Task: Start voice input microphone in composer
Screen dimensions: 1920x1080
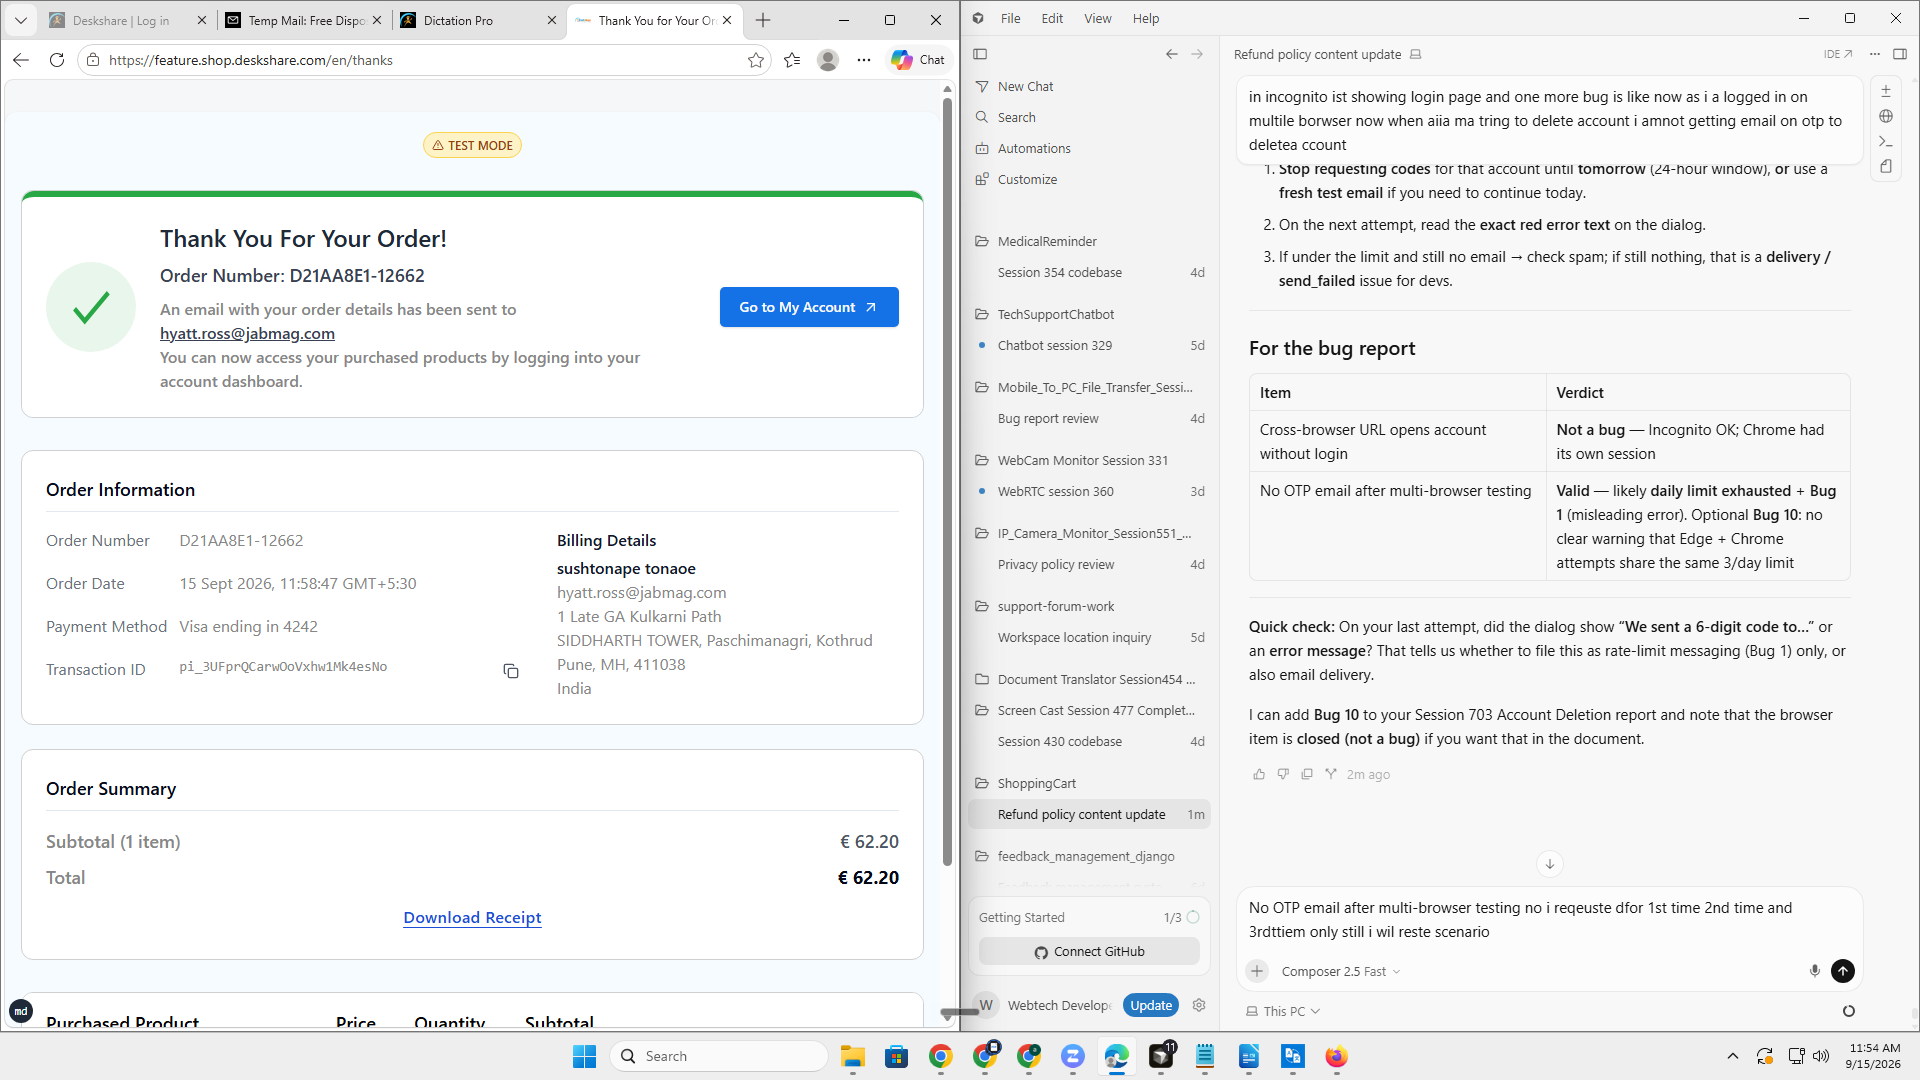Action: point(1815,971)
